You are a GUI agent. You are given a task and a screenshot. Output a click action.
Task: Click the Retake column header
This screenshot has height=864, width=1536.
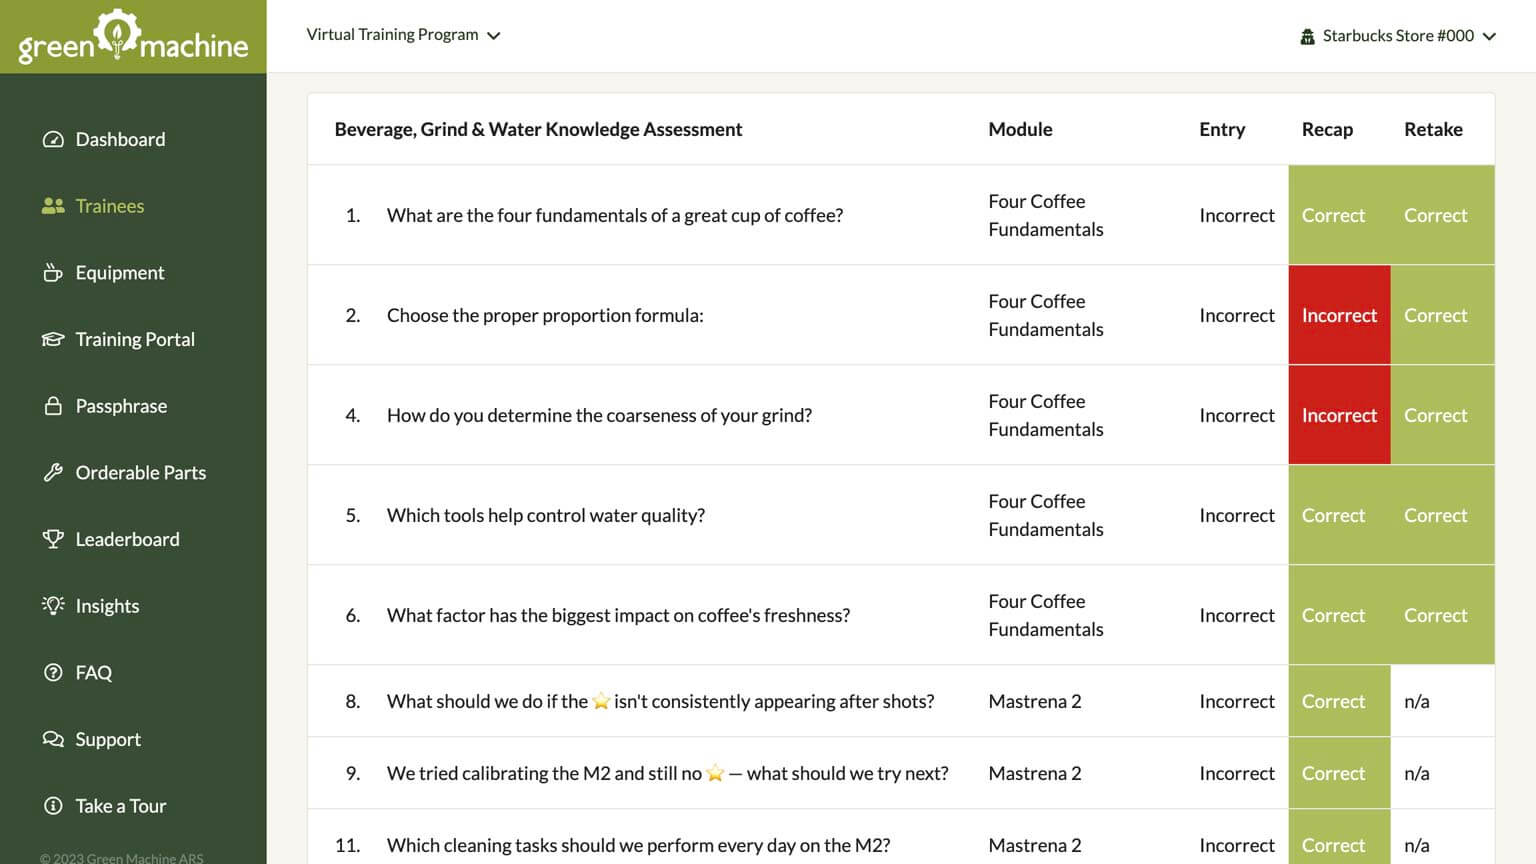[1433, 129]
